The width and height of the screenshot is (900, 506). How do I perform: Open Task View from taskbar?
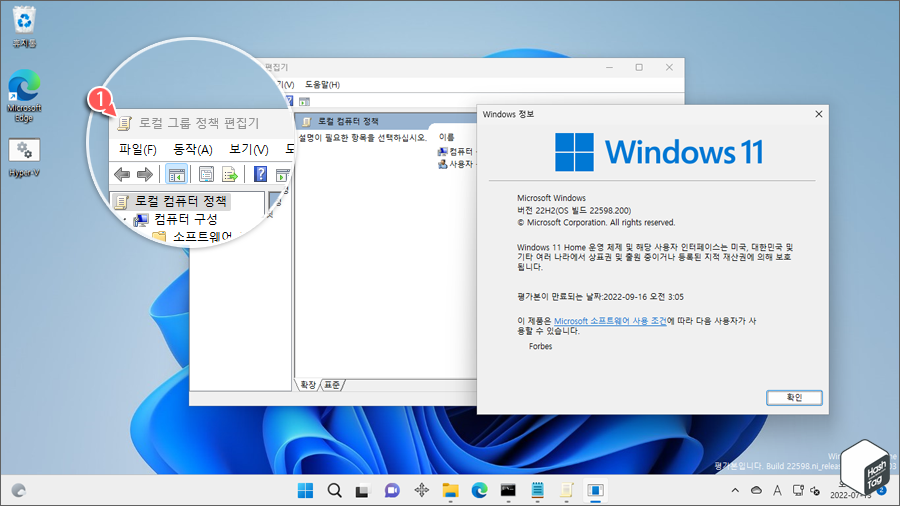(x=362, y=491)
